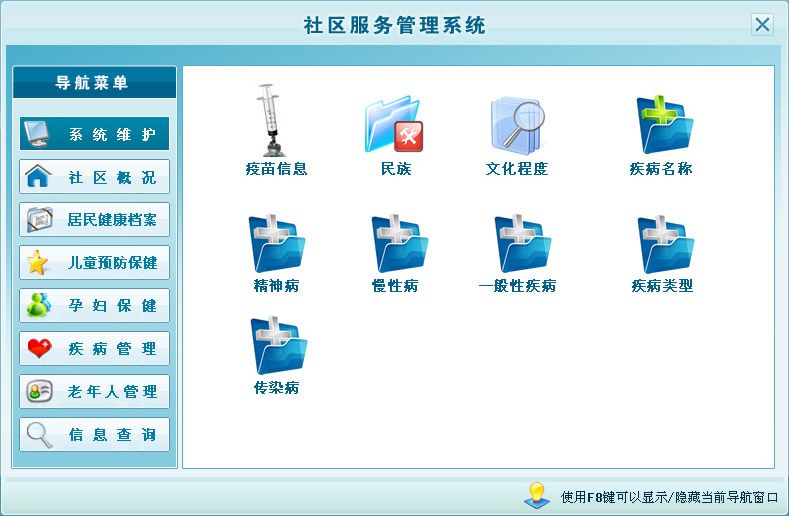Viewport: 789px width, 516px height.
Task: Open the 疾病名称 green-plus folder icon
Action: click(664, 124)
